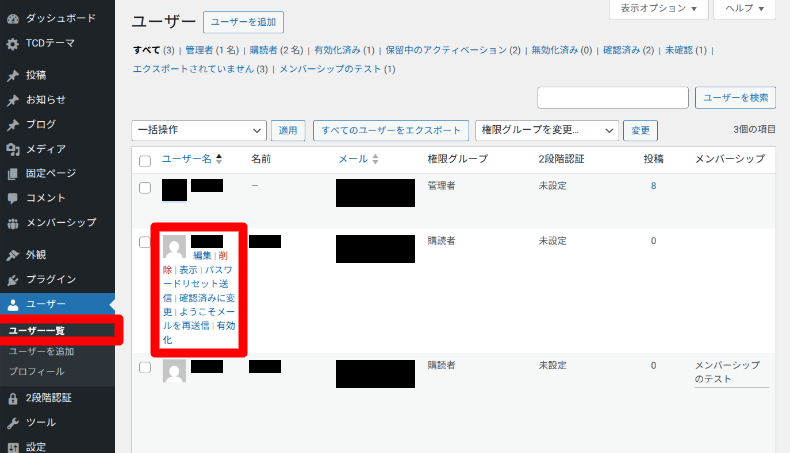Viewport: 790px width, 453px height.
Task: Click the 外観 paintbrush icon
Action: [x=13, y=255]
